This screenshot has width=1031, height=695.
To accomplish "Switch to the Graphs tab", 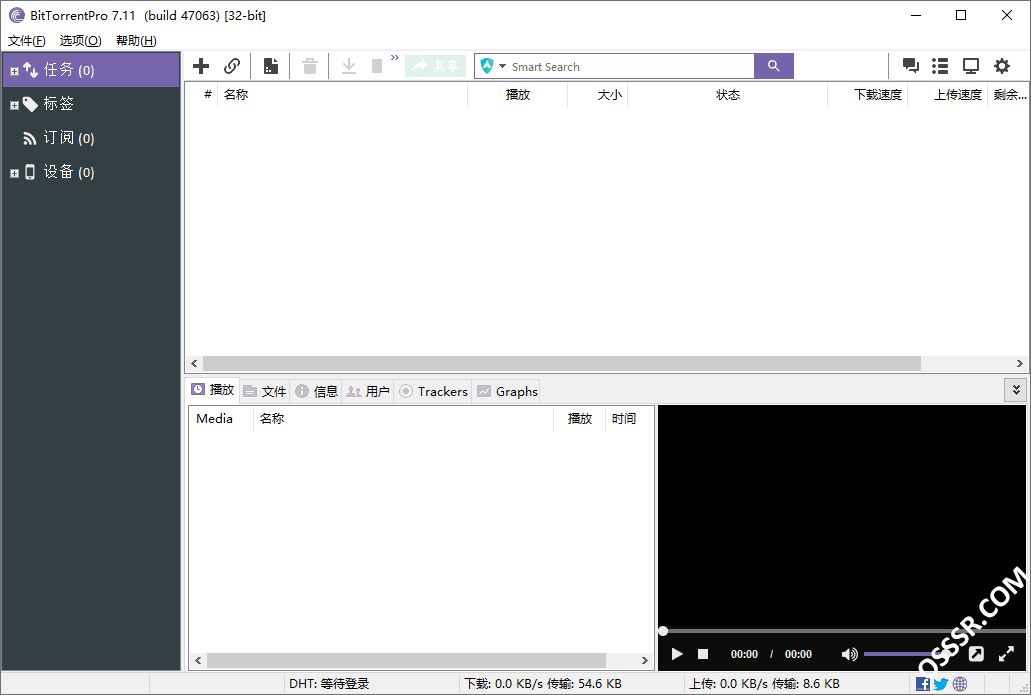I will [507, 392].
